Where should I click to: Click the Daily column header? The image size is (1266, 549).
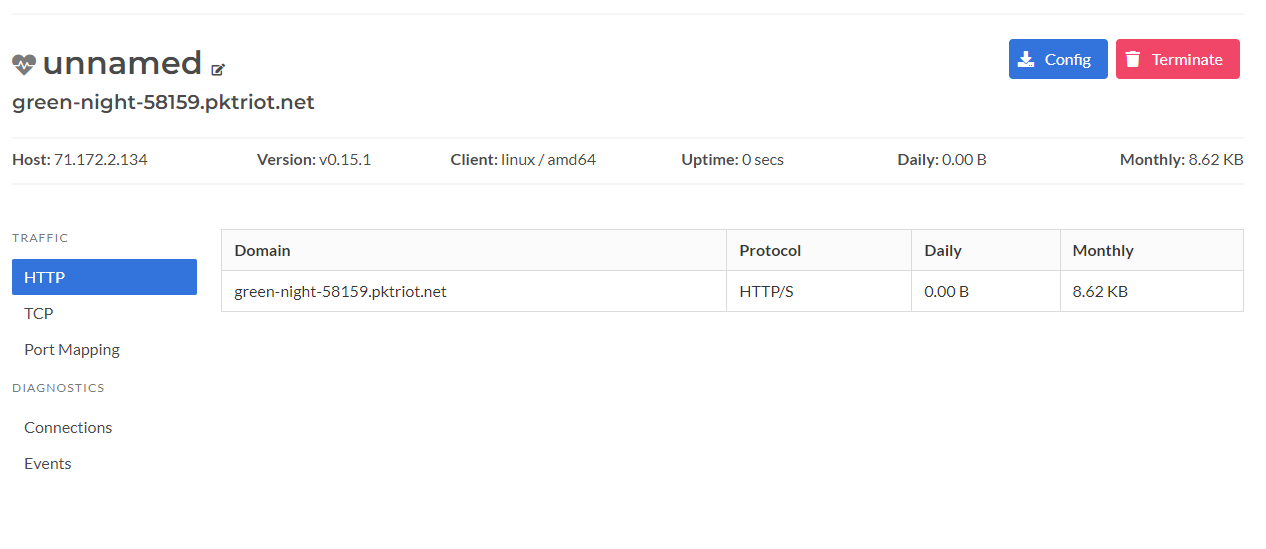pyautogui.click(x=943, y=250)
